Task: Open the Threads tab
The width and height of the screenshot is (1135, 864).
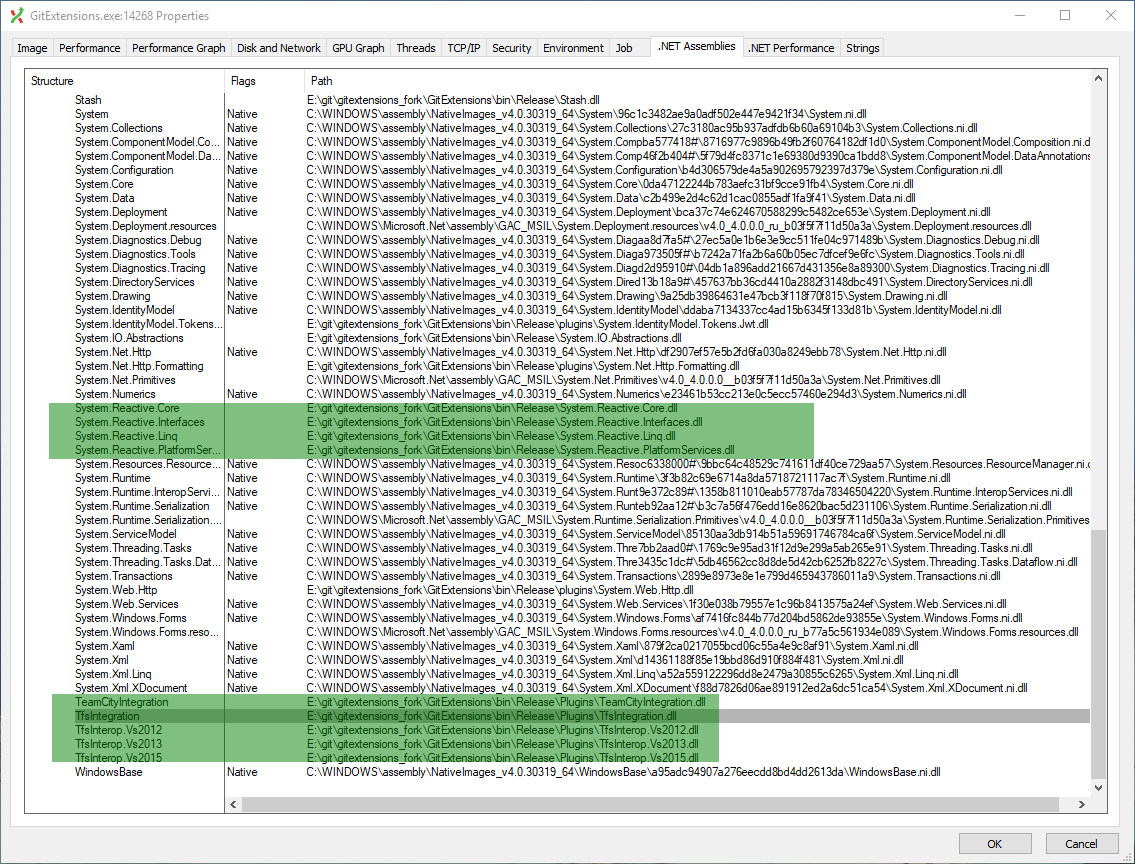Action: coord(415,47)
